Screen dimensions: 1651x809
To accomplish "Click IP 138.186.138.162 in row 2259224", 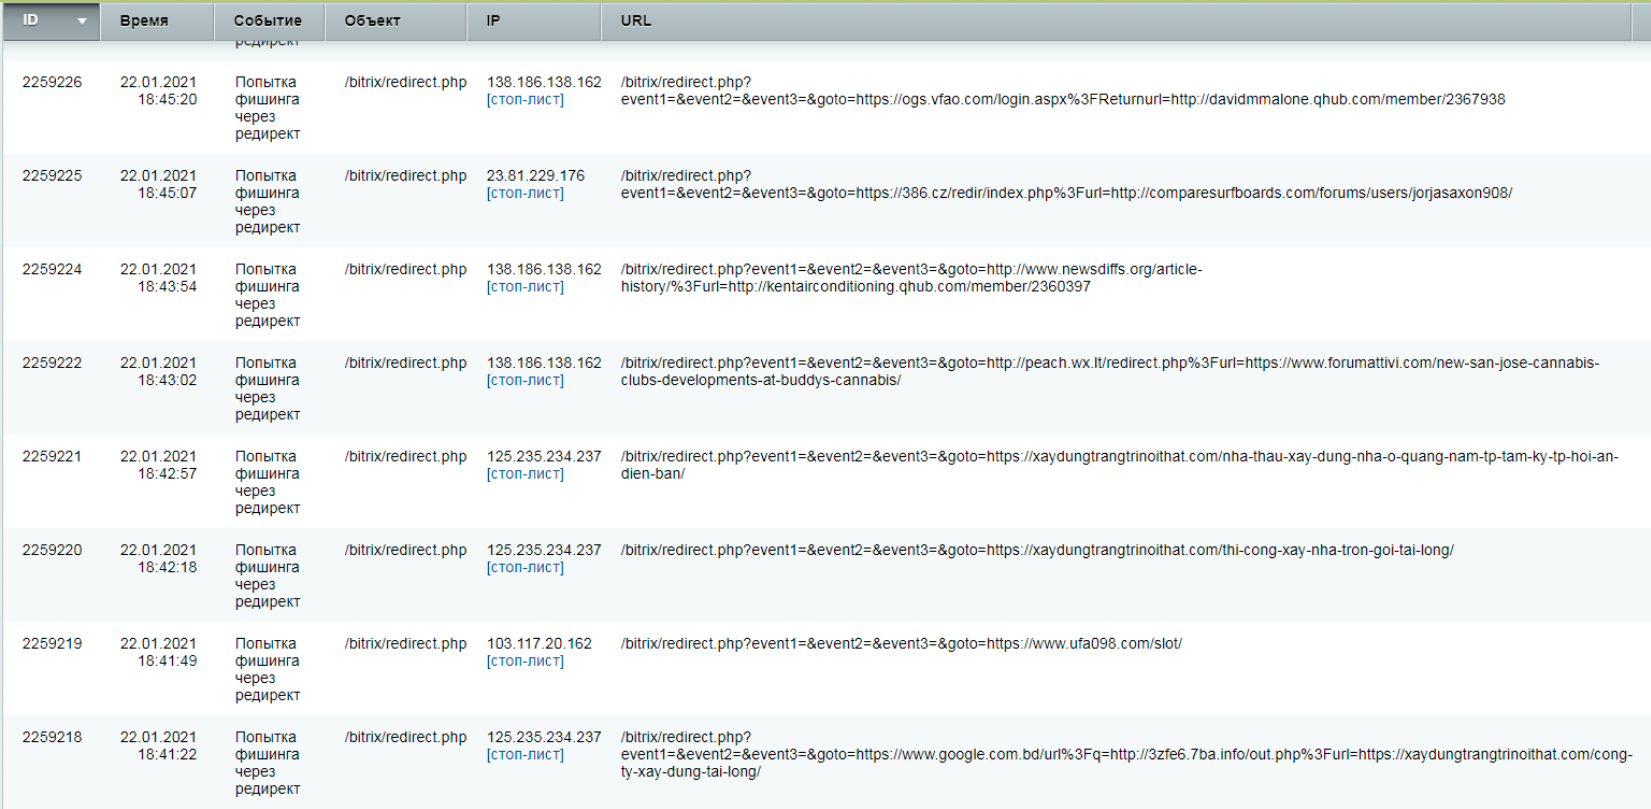I will (544, 269).
